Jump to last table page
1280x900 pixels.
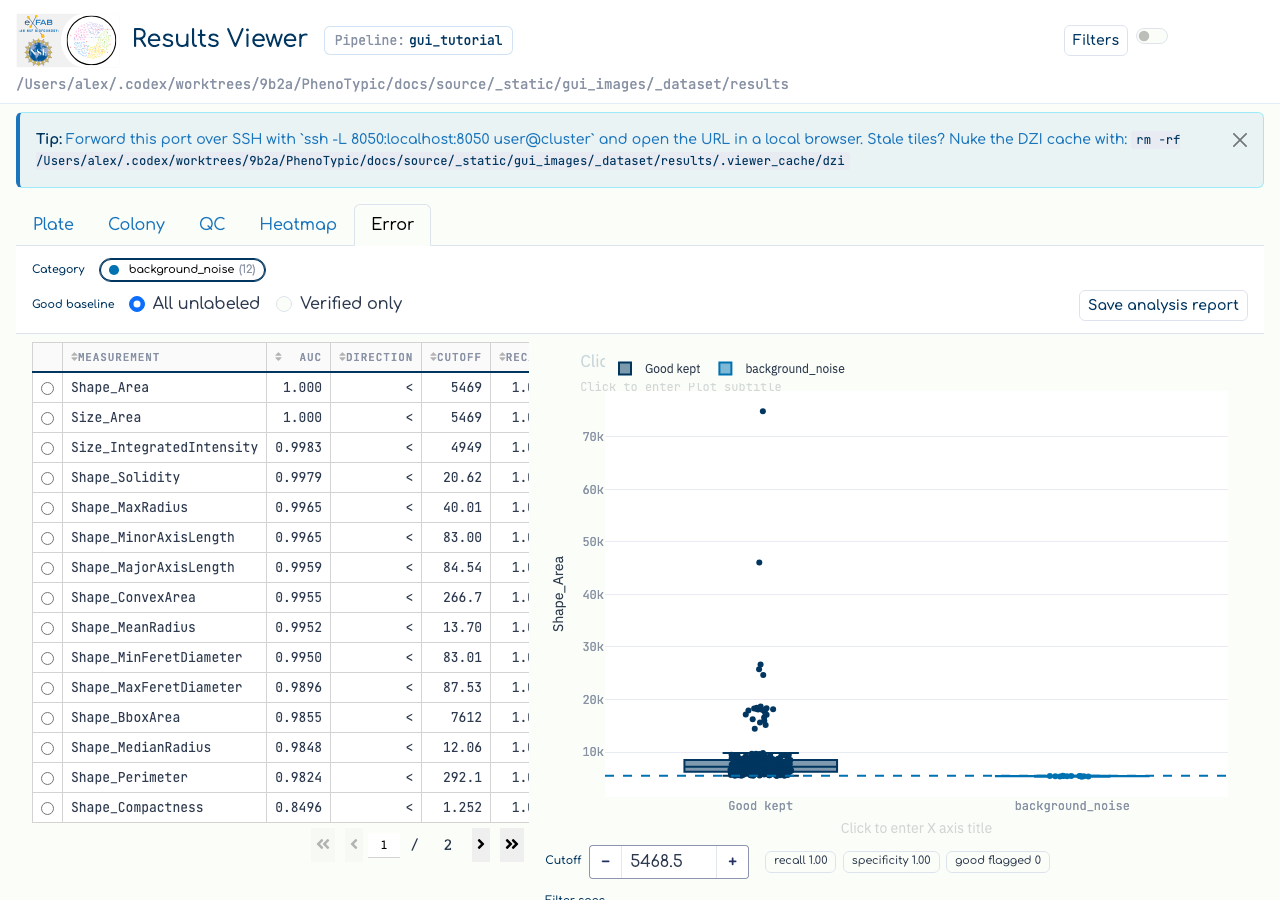(512, 845)
